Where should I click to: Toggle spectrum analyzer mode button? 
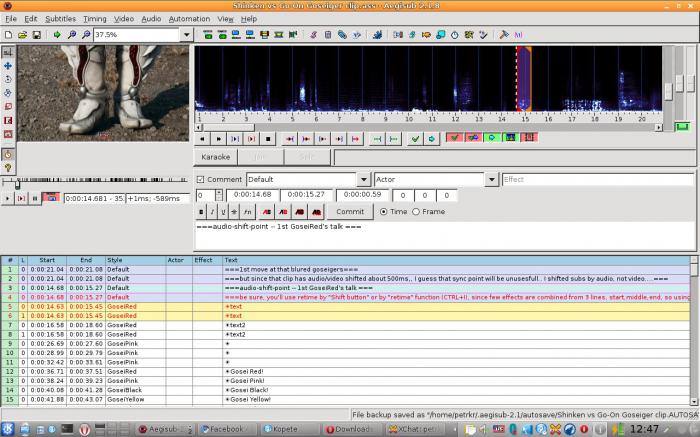pos(510,137)
